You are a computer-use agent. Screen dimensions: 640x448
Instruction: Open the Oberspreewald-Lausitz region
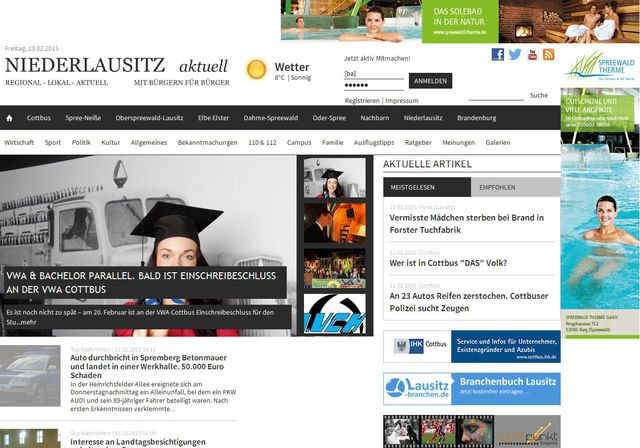point(149,118)
